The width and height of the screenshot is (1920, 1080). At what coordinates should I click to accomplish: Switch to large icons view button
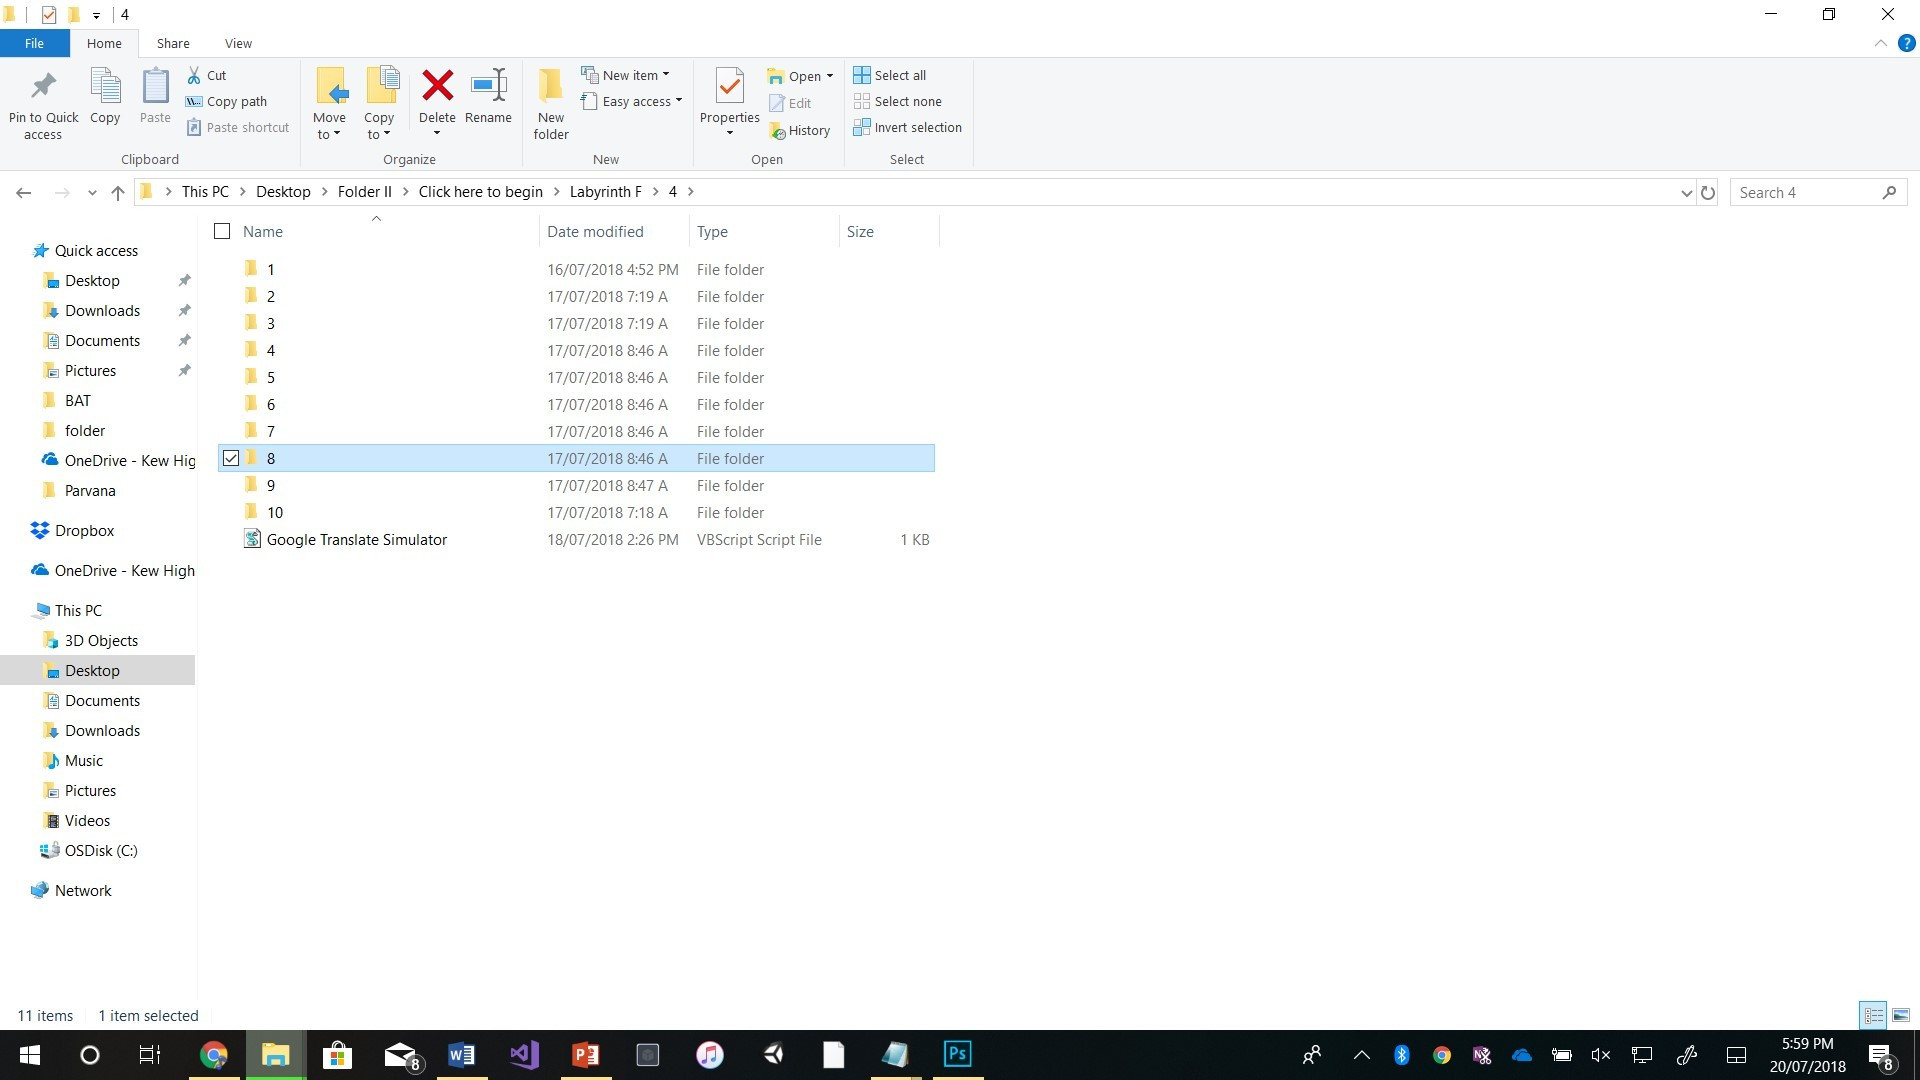click(x=1901, y=1015)
